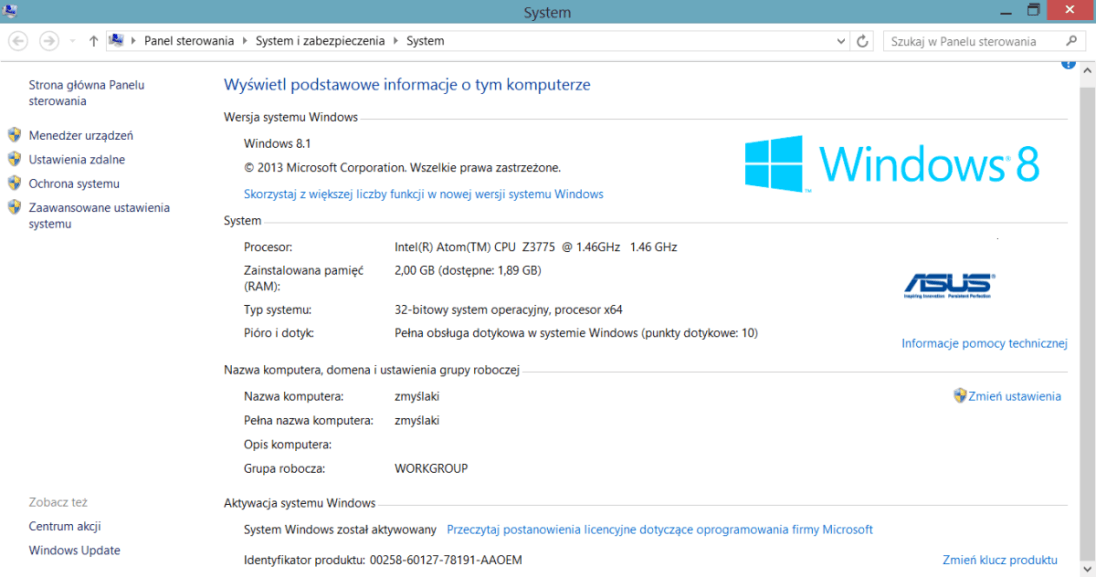
Task: Click Skorzystaj z większej liczby funkcji link
Action: coord(423,194)
